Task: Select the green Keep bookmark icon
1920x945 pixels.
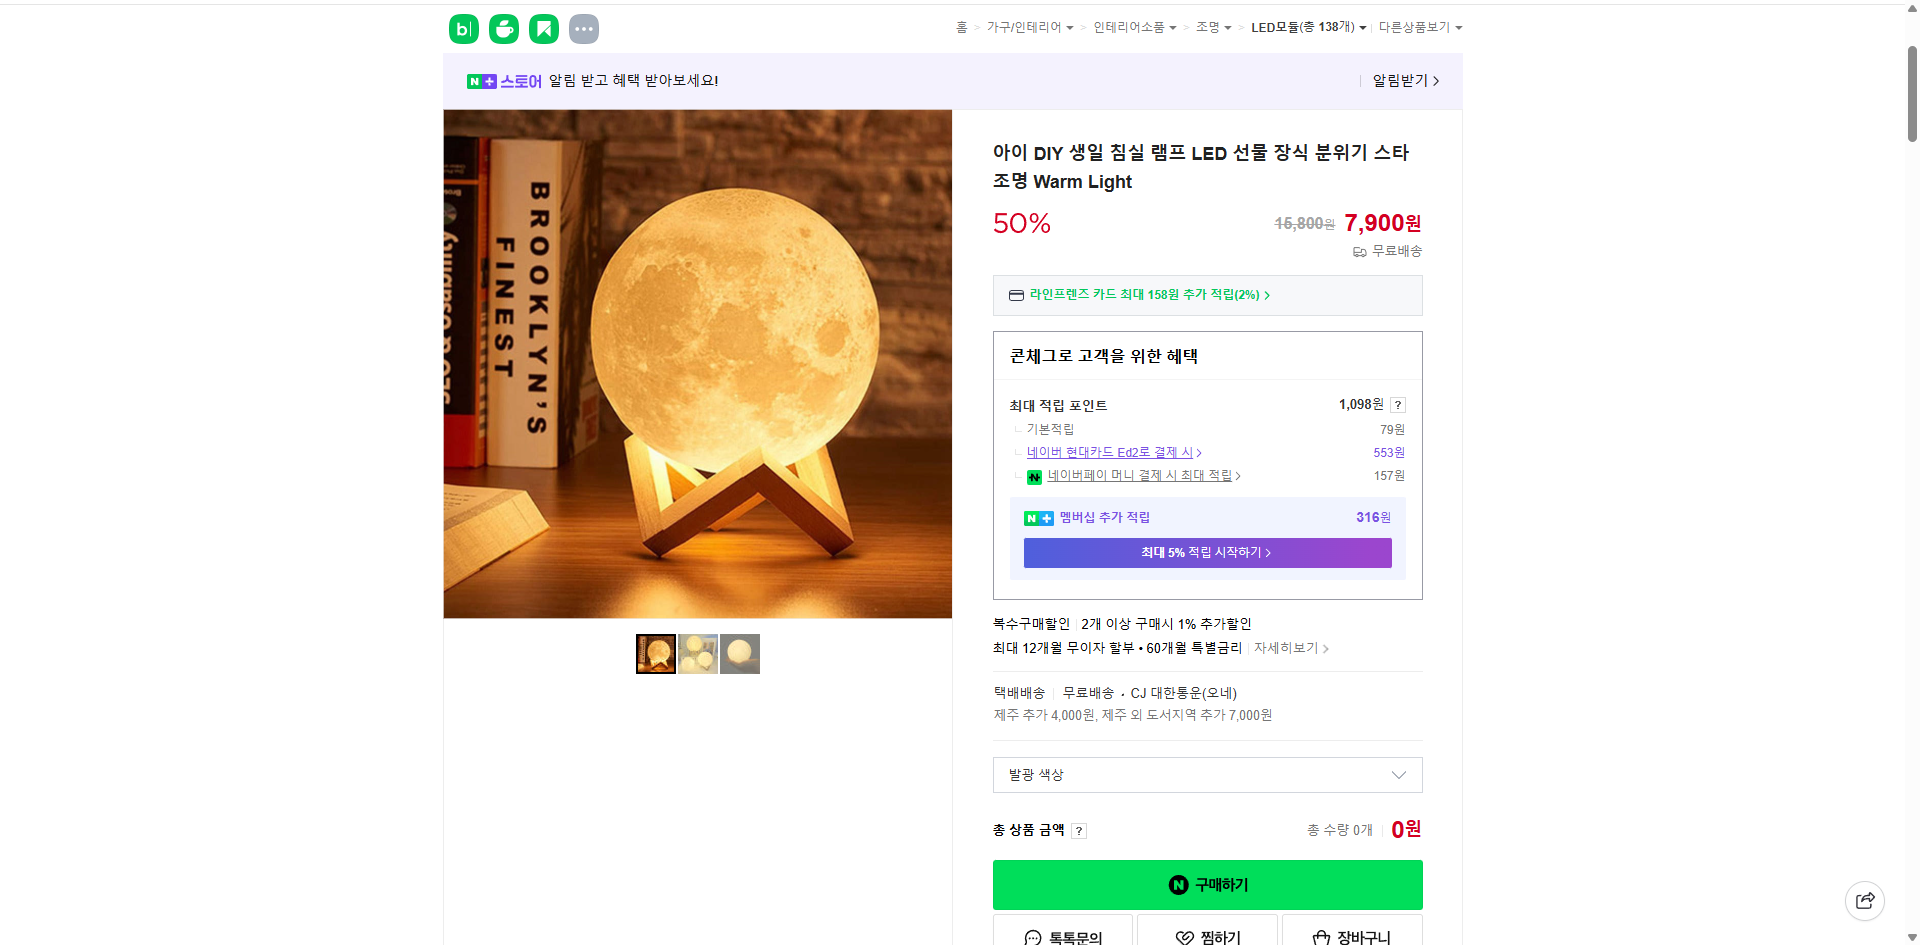Action: pyautogui.click(x=543, y=29)
